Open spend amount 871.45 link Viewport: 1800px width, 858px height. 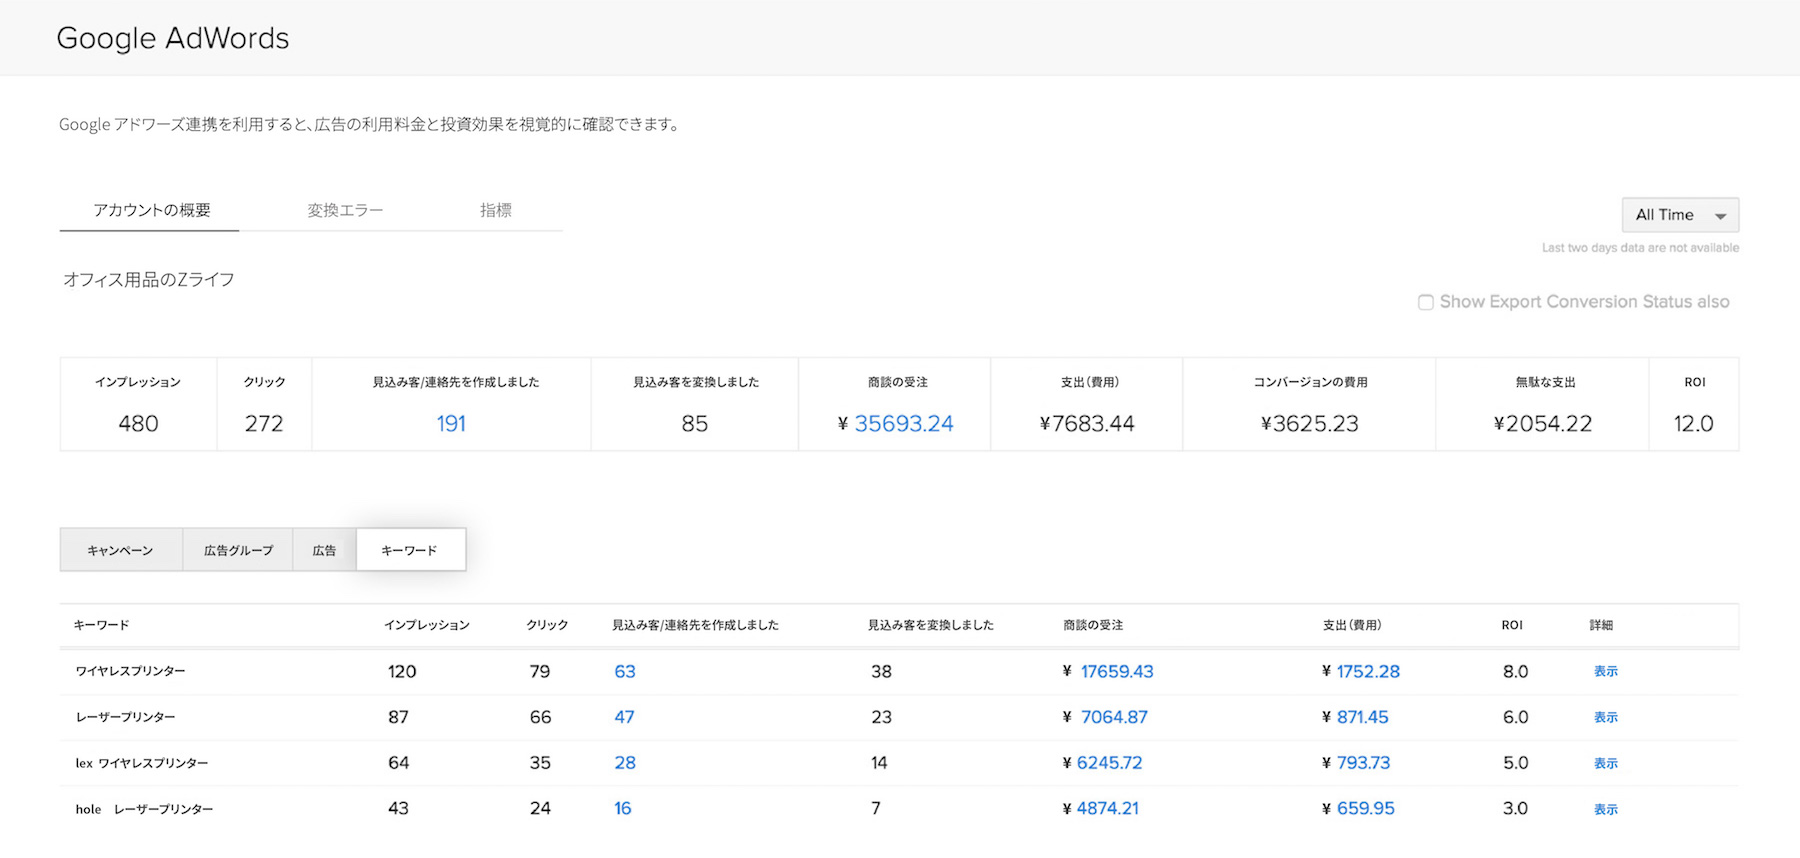tap(1362, 717)
